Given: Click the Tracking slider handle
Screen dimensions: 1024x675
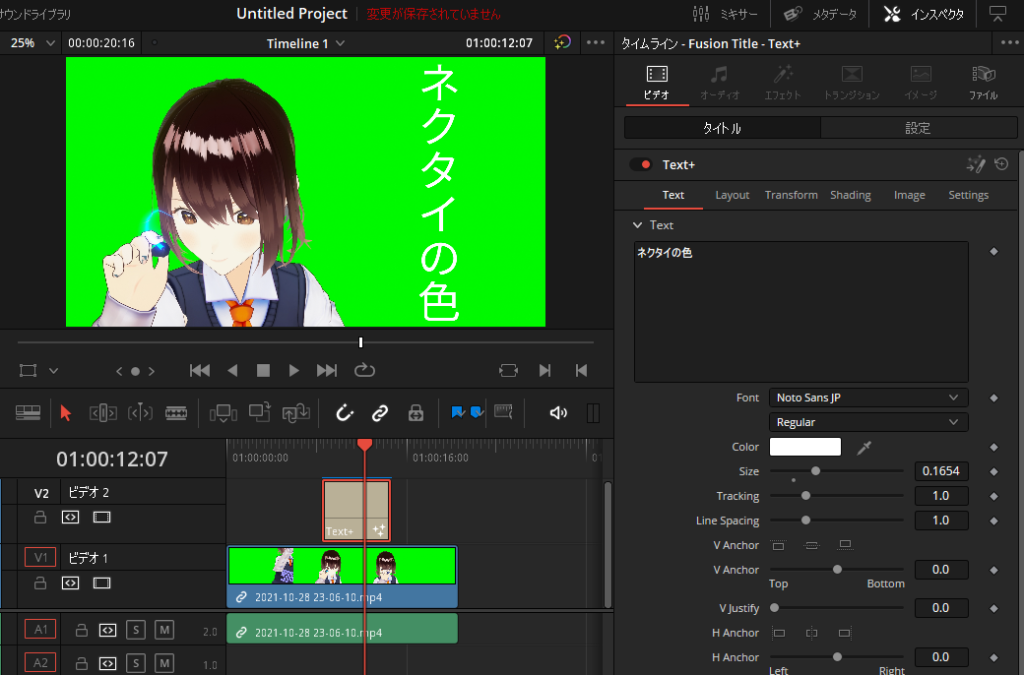Looking at the screenshot, I should [x=806, y=495].
